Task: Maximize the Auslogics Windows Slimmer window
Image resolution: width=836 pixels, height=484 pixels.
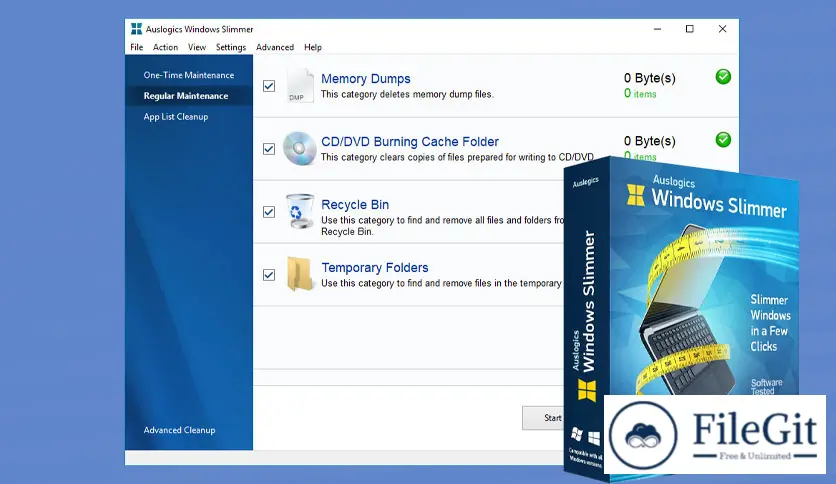Action: pyautogui.click(x=689, y=29)
